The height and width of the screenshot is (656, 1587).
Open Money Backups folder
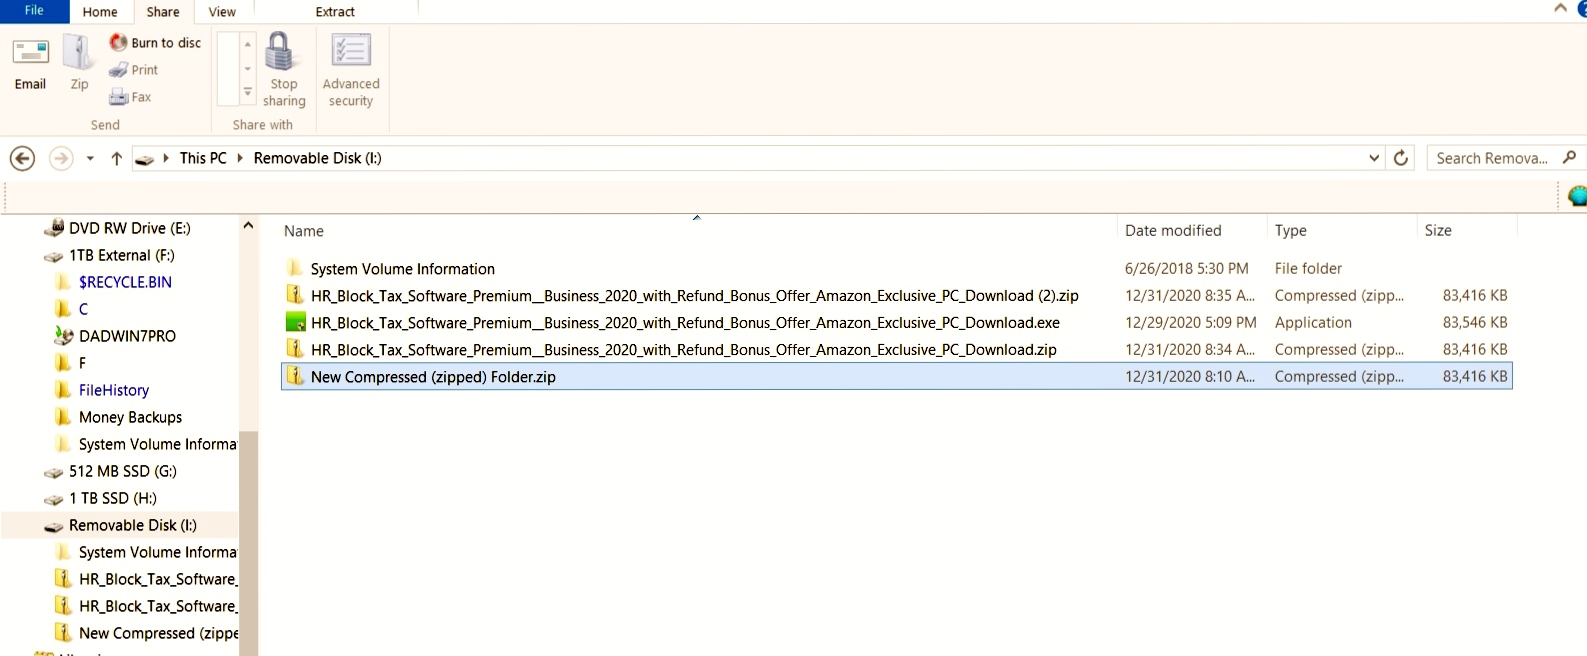(130, 417)
